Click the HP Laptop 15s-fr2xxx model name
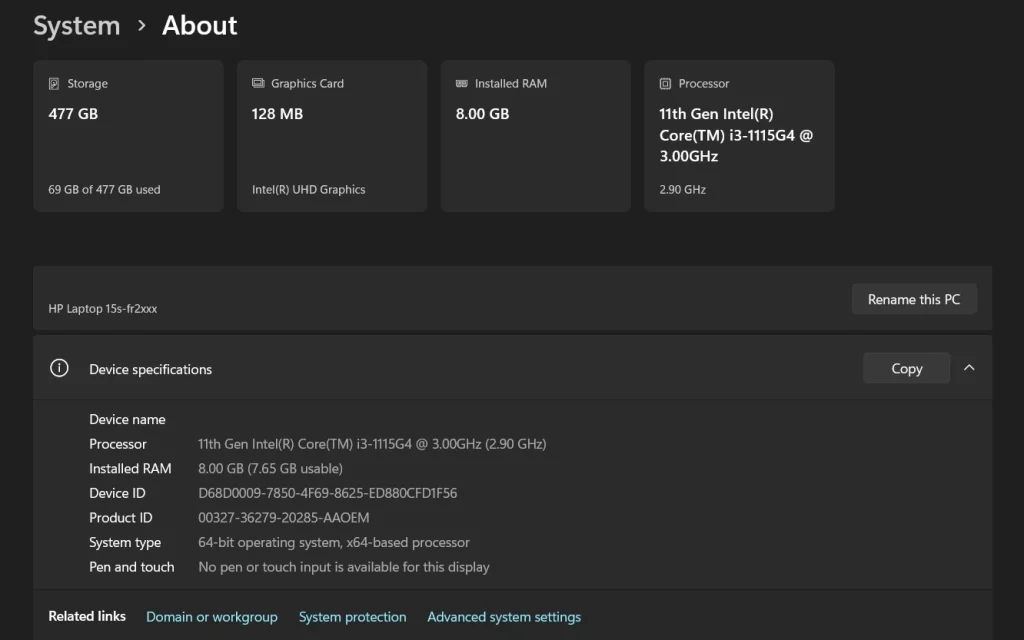1024x640 pixels. pyautogui.click(x=102, y=309)
